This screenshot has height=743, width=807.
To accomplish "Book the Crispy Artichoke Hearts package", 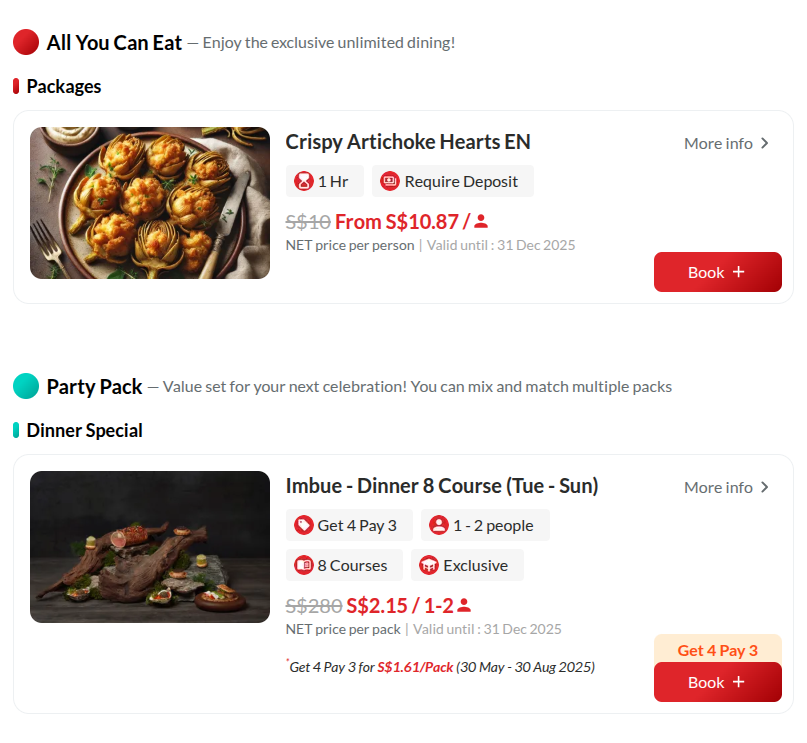I will click(x=717, y=272).
